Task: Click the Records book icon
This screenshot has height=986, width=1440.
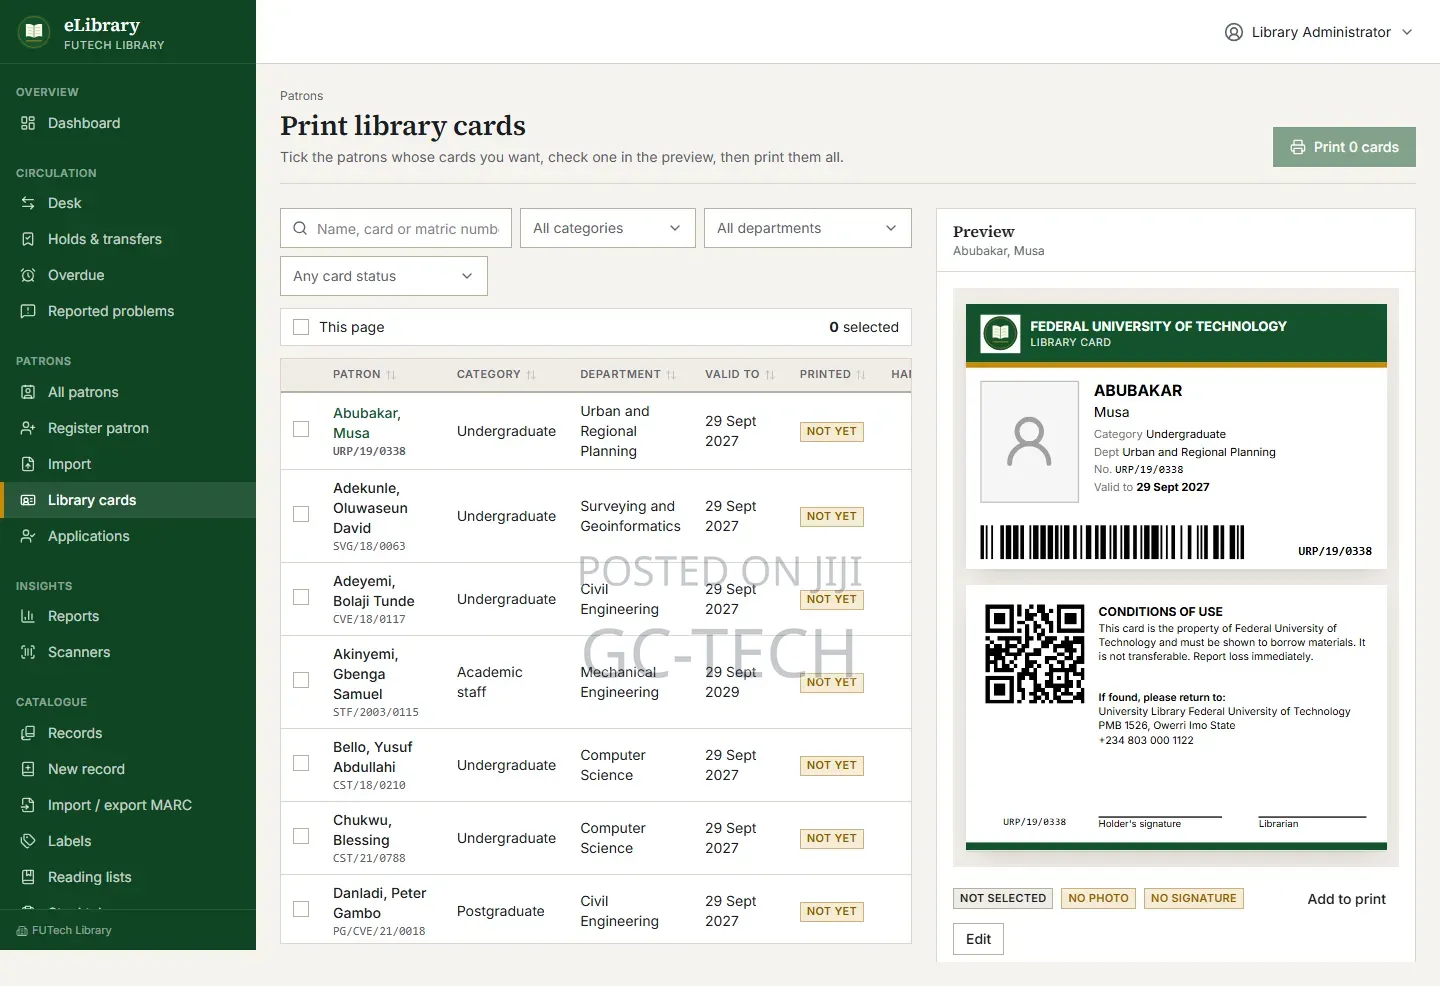Action: click(x=28, y=733)
